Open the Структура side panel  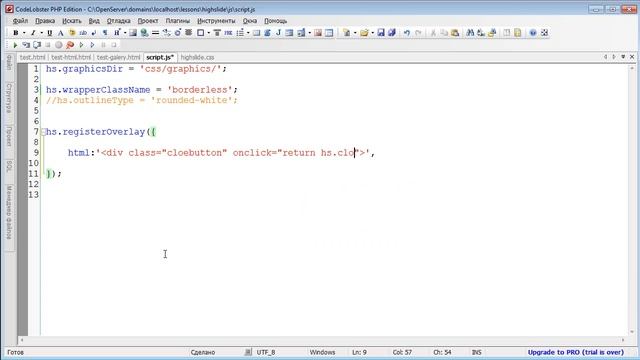(x=9, y=98)
